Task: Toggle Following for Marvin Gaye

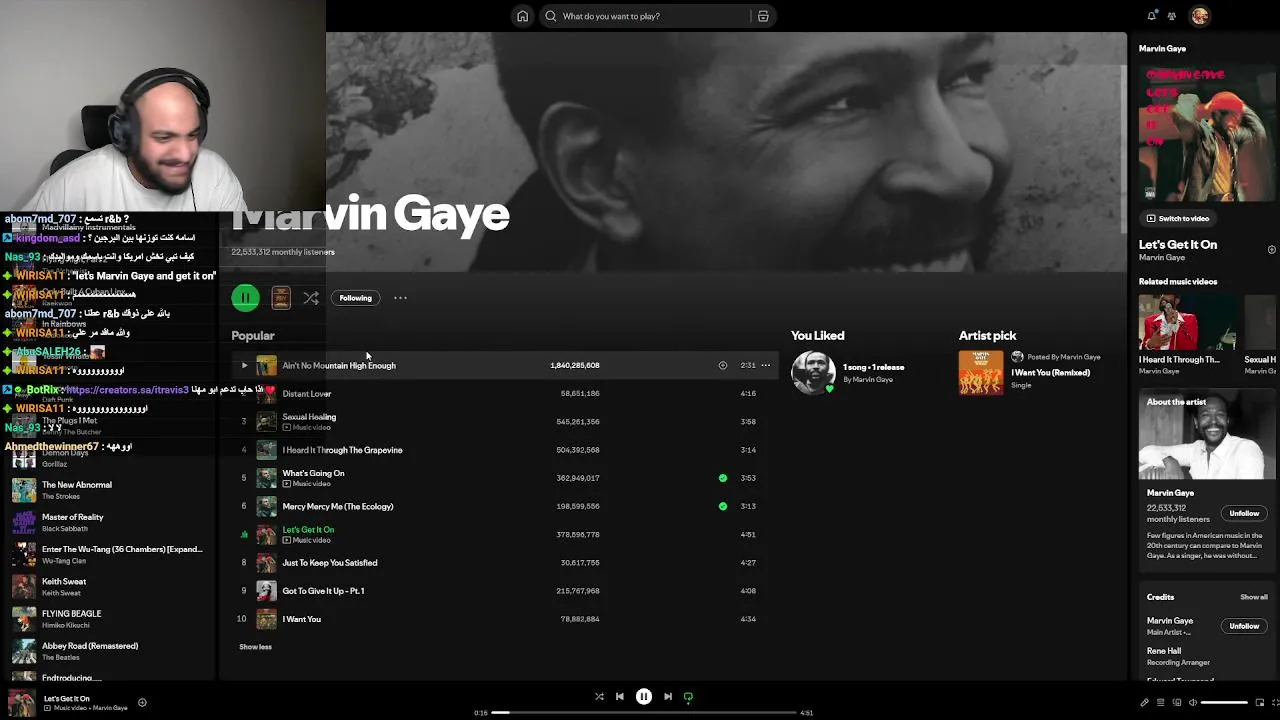Action: (x=355, y=298)
